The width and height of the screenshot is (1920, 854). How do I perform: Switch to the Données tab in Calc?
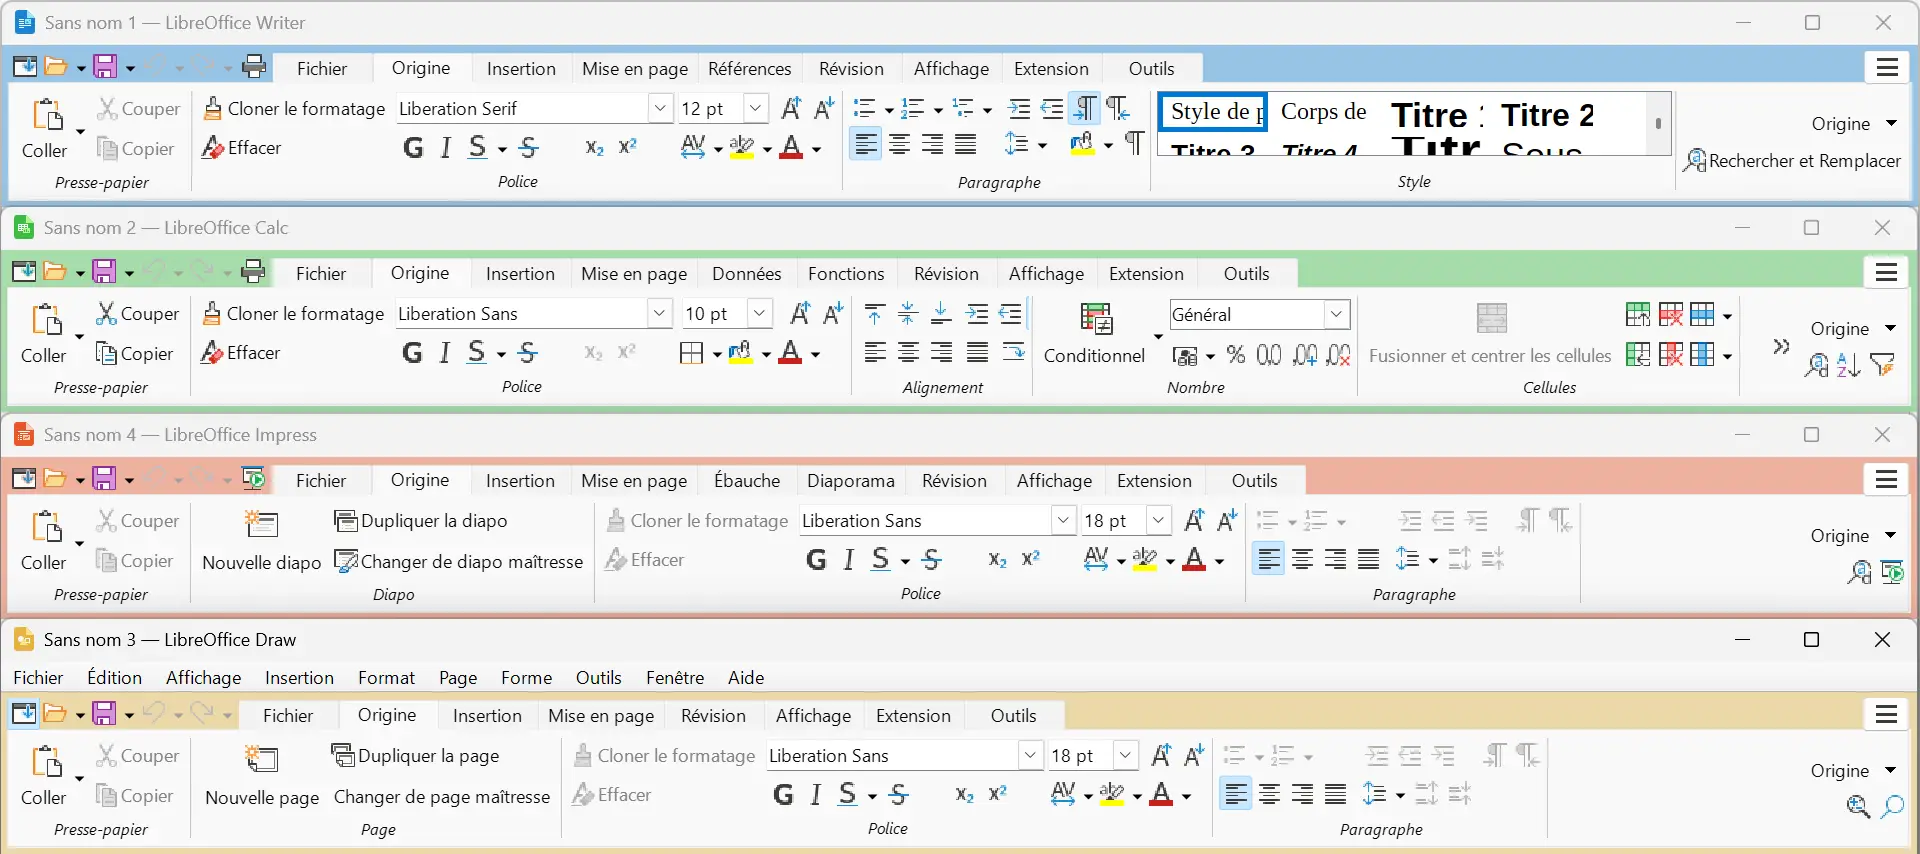746,273
